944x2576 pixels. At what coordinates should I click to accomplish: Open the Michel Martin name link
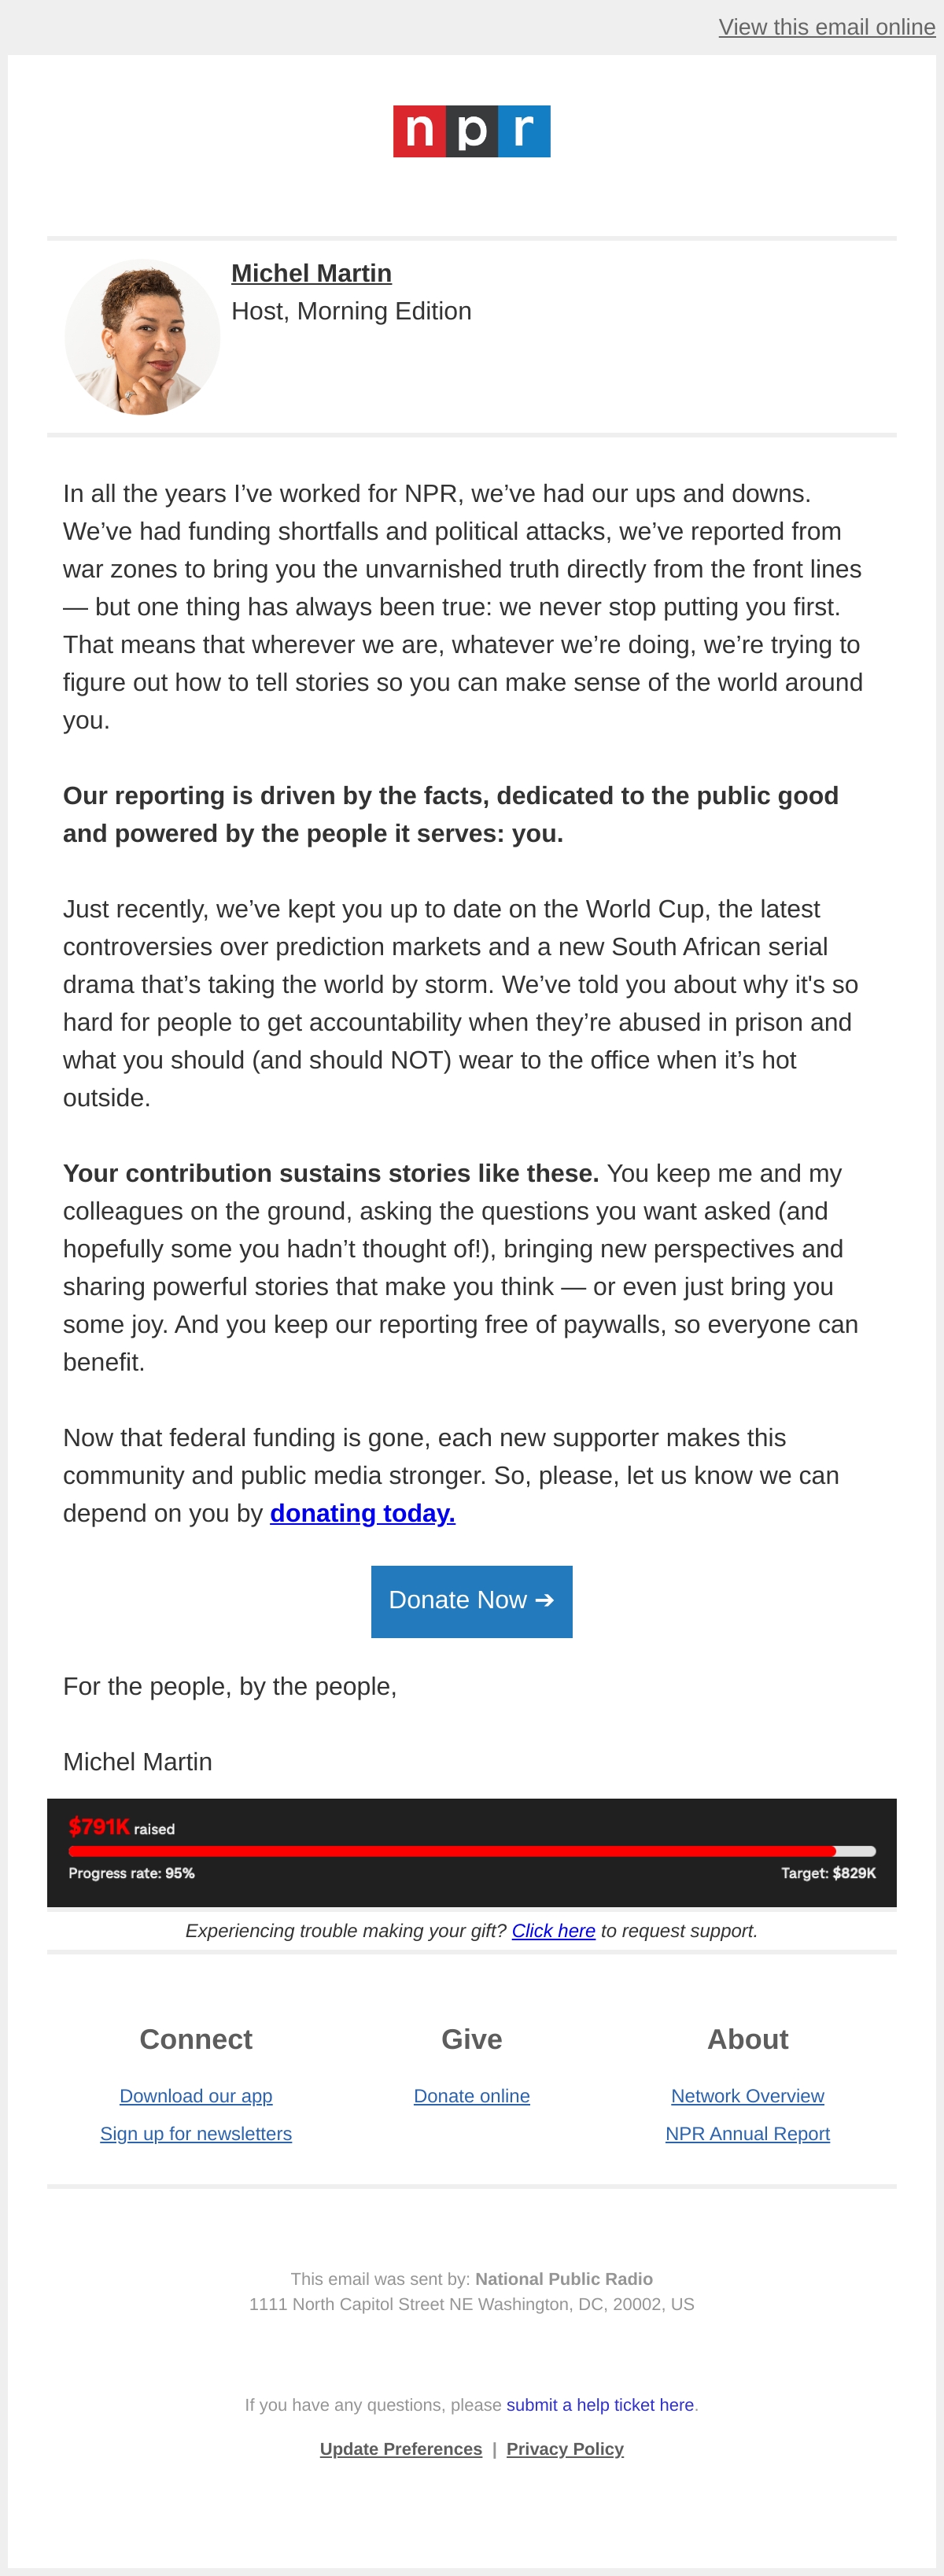click(311, 273)
